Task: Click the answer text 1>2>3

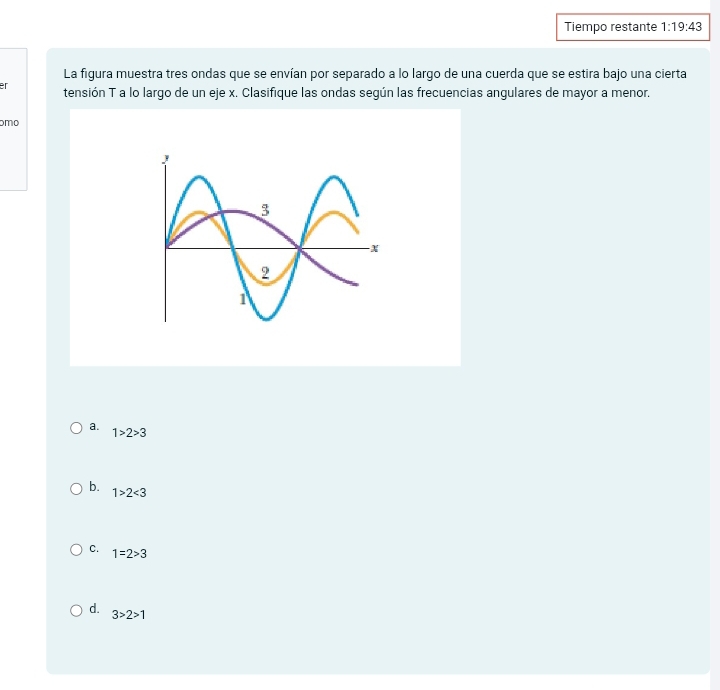Action: [129, 432]
